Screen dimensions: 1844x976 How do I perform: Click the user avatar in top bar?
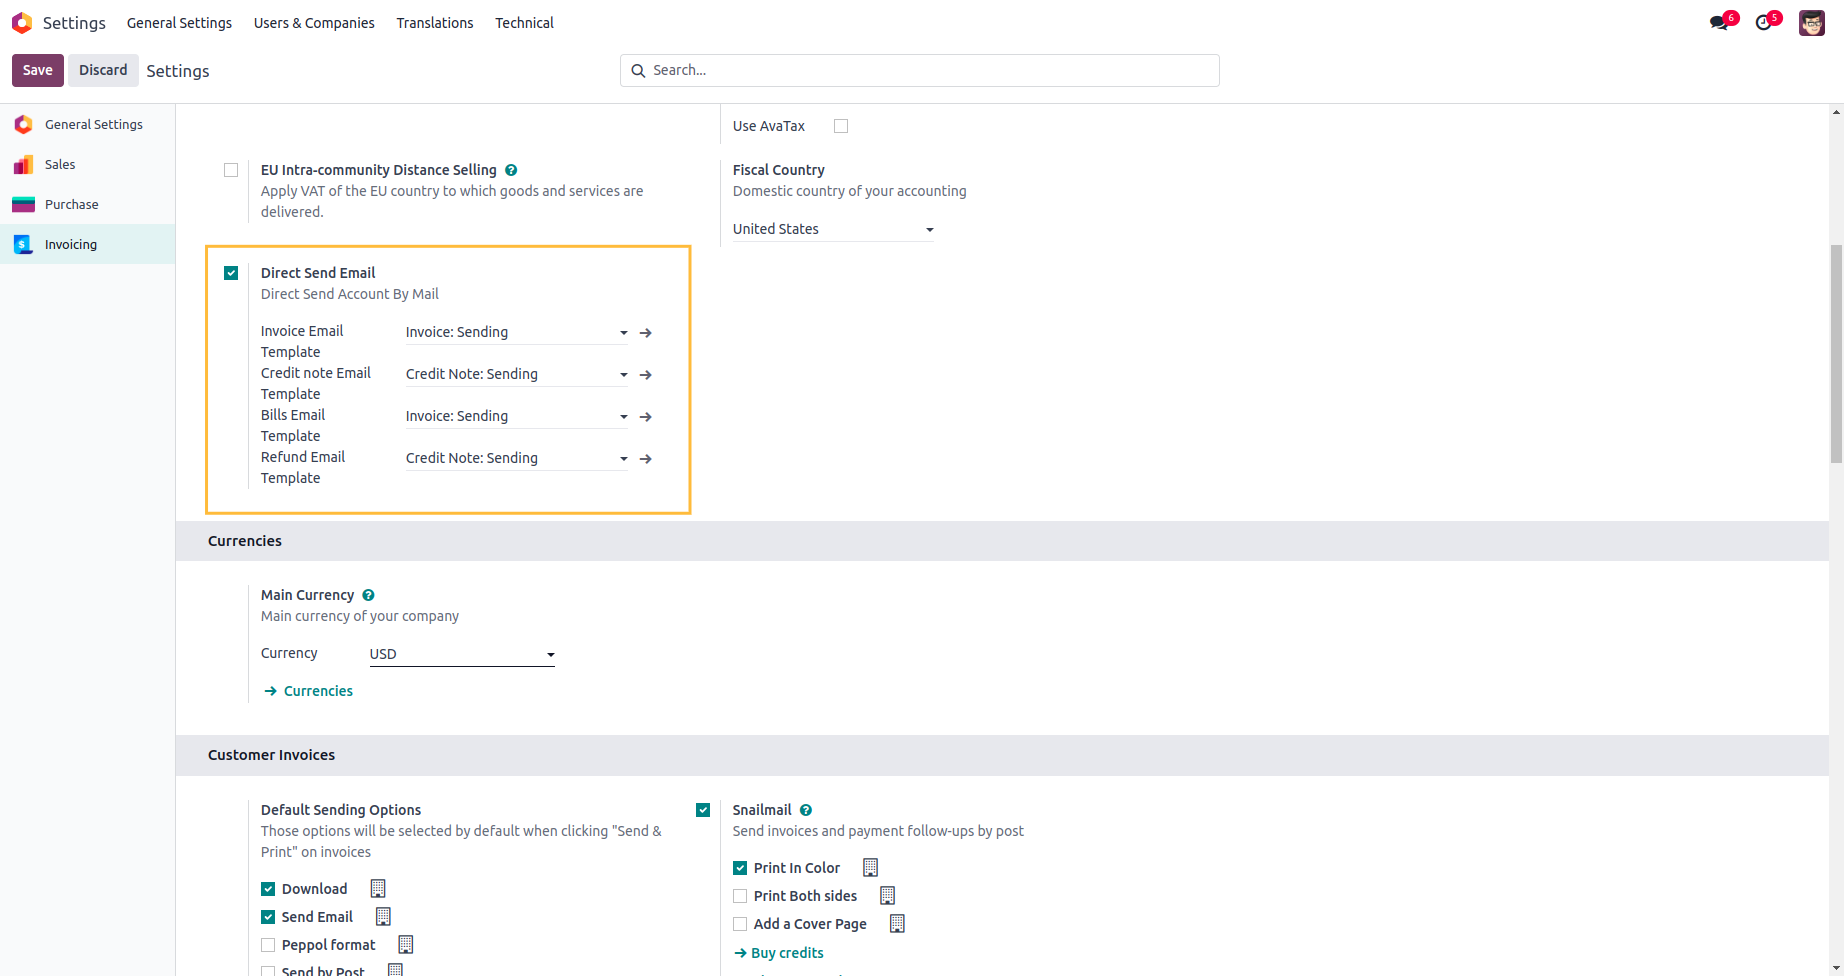coord(1811,23)
